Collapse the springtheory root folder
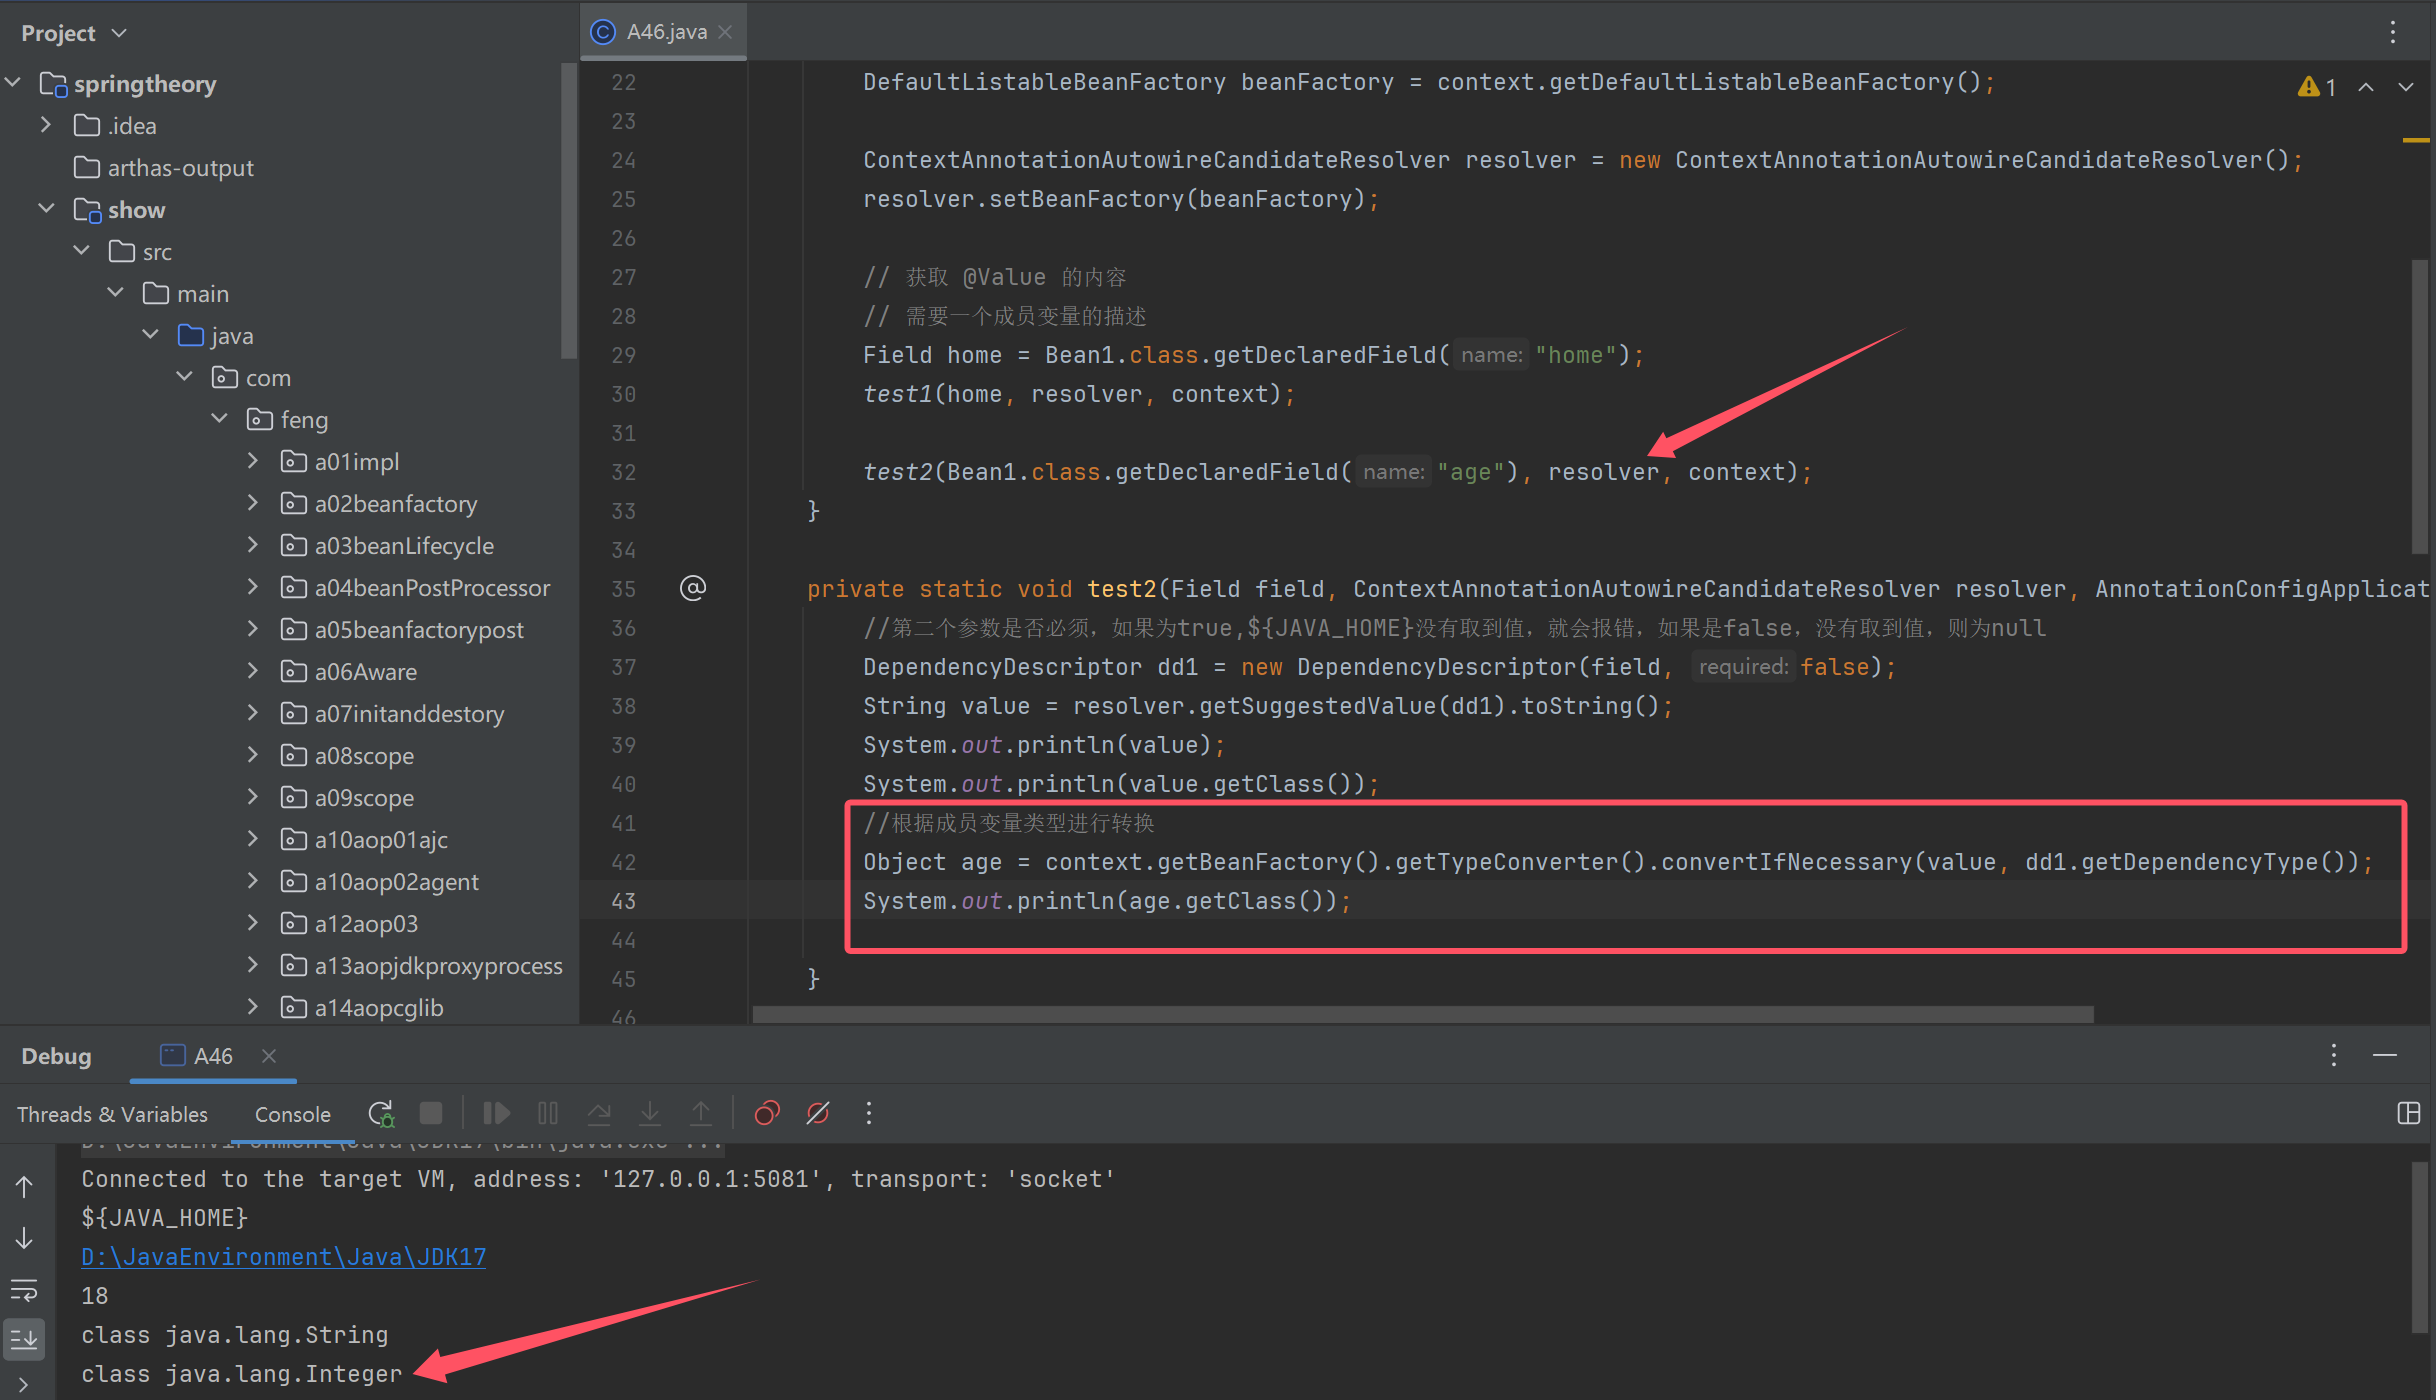 (14, 83)
